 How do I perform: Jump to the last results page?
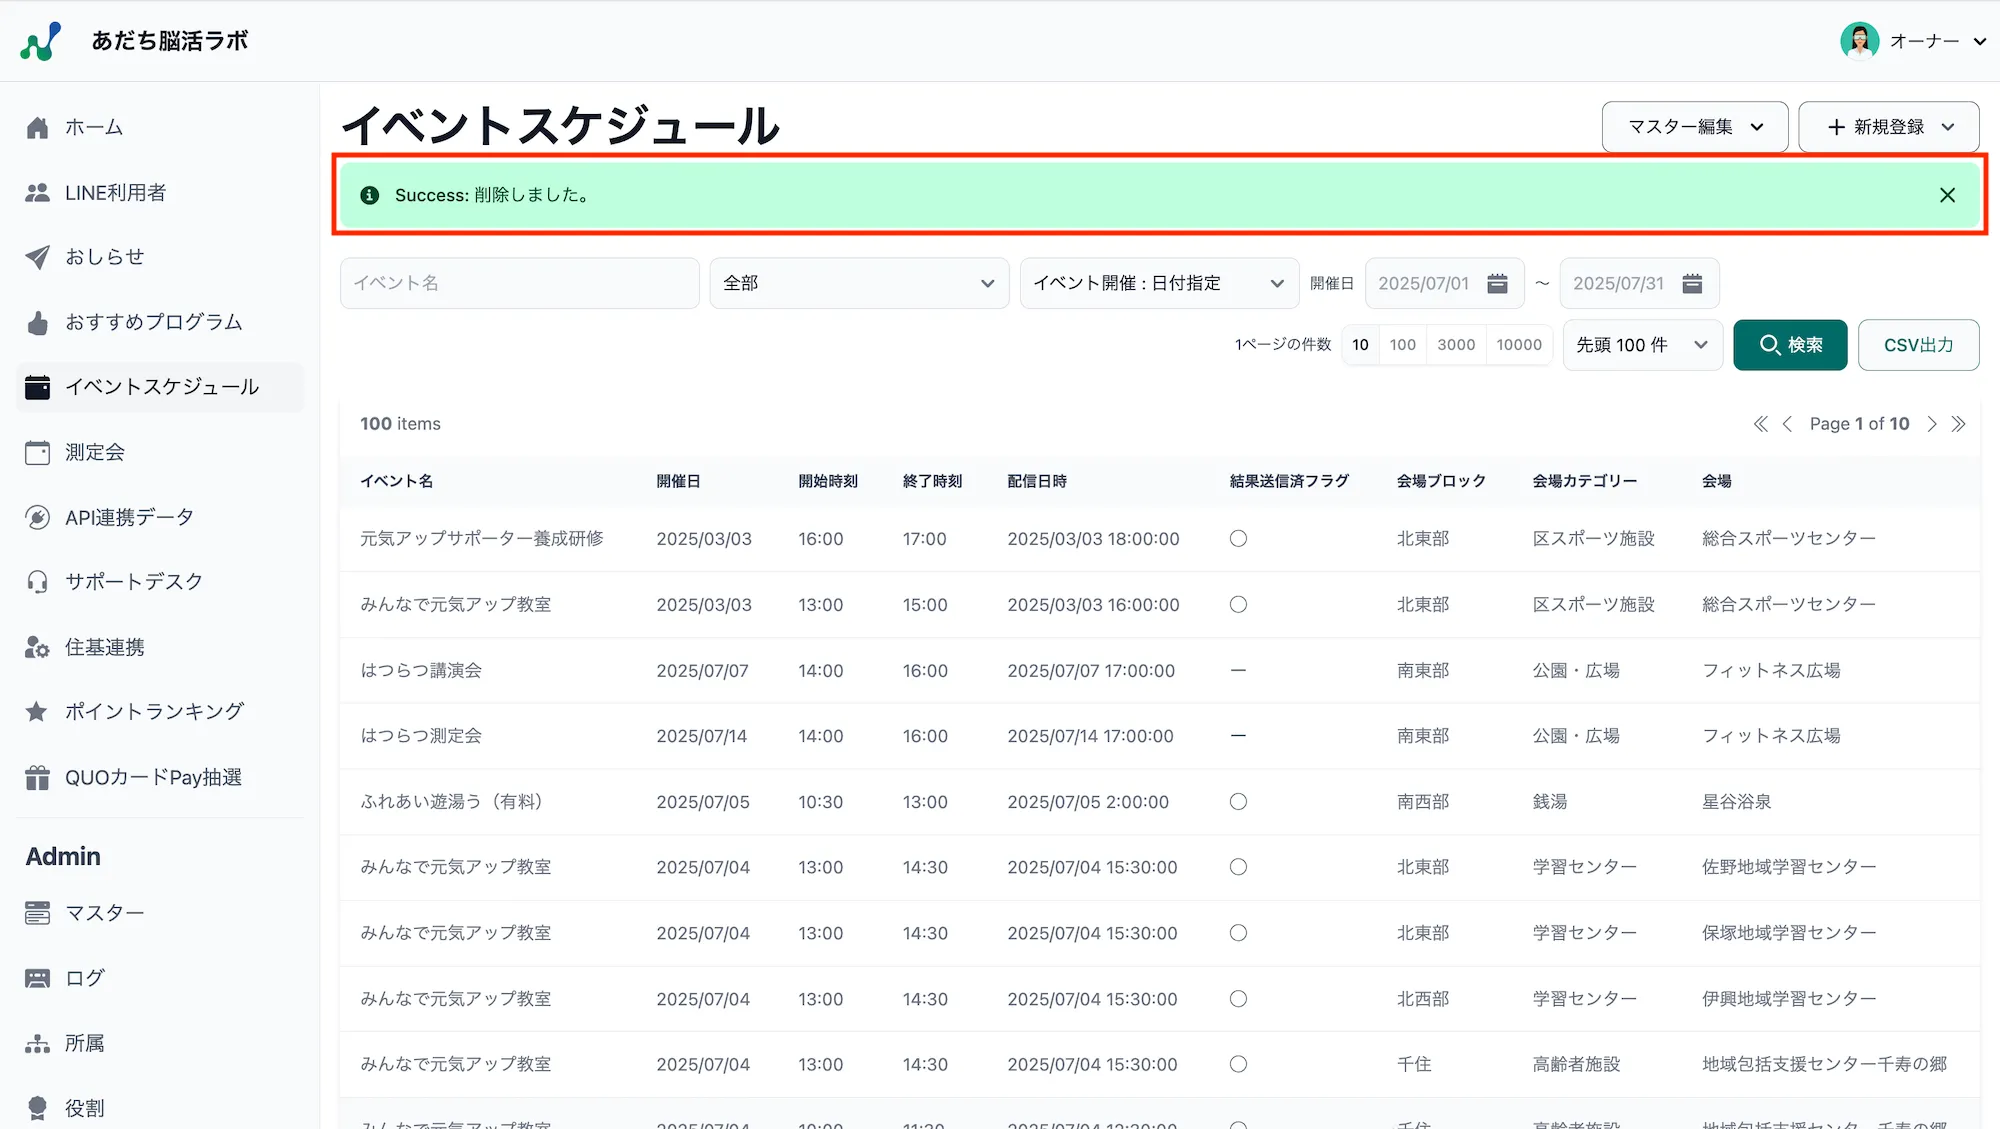(1958, 424)
